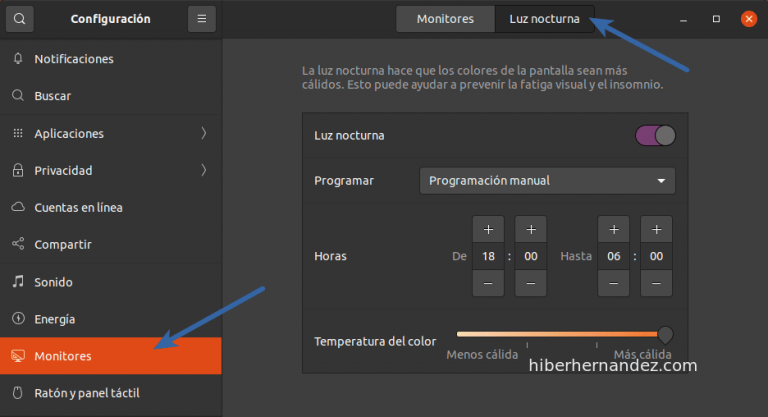Screen dimensions: 768x417
Task: Open the Programación manual dropdown
Action: tap(547, 180)
